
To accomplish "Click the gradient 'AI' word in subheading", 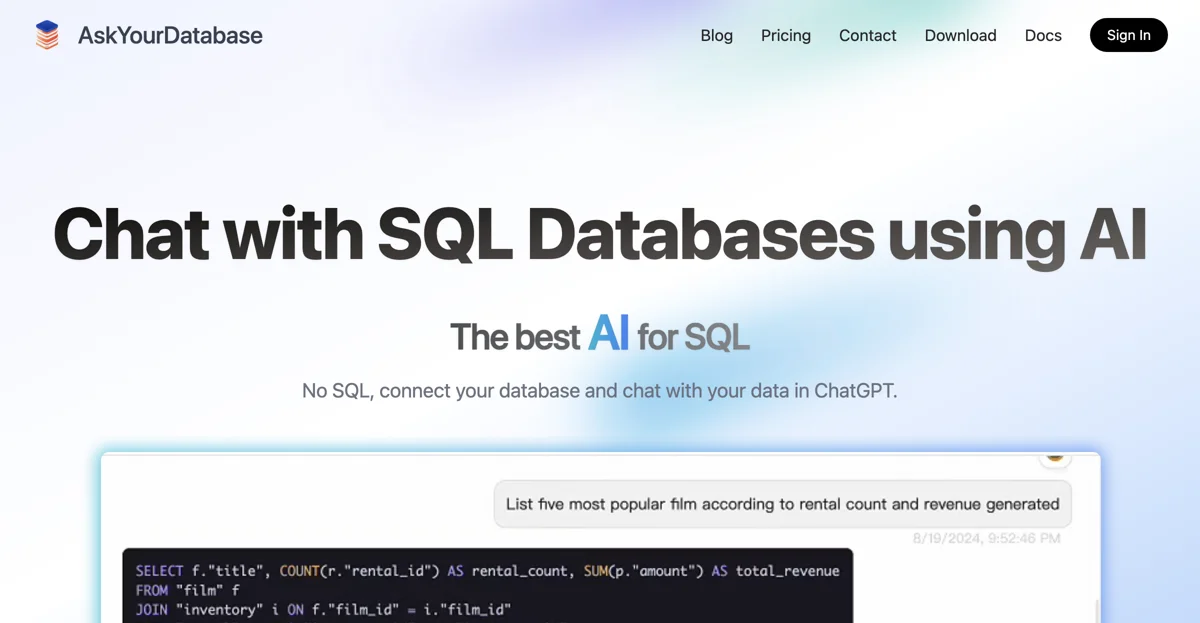I will pos(608,333).
